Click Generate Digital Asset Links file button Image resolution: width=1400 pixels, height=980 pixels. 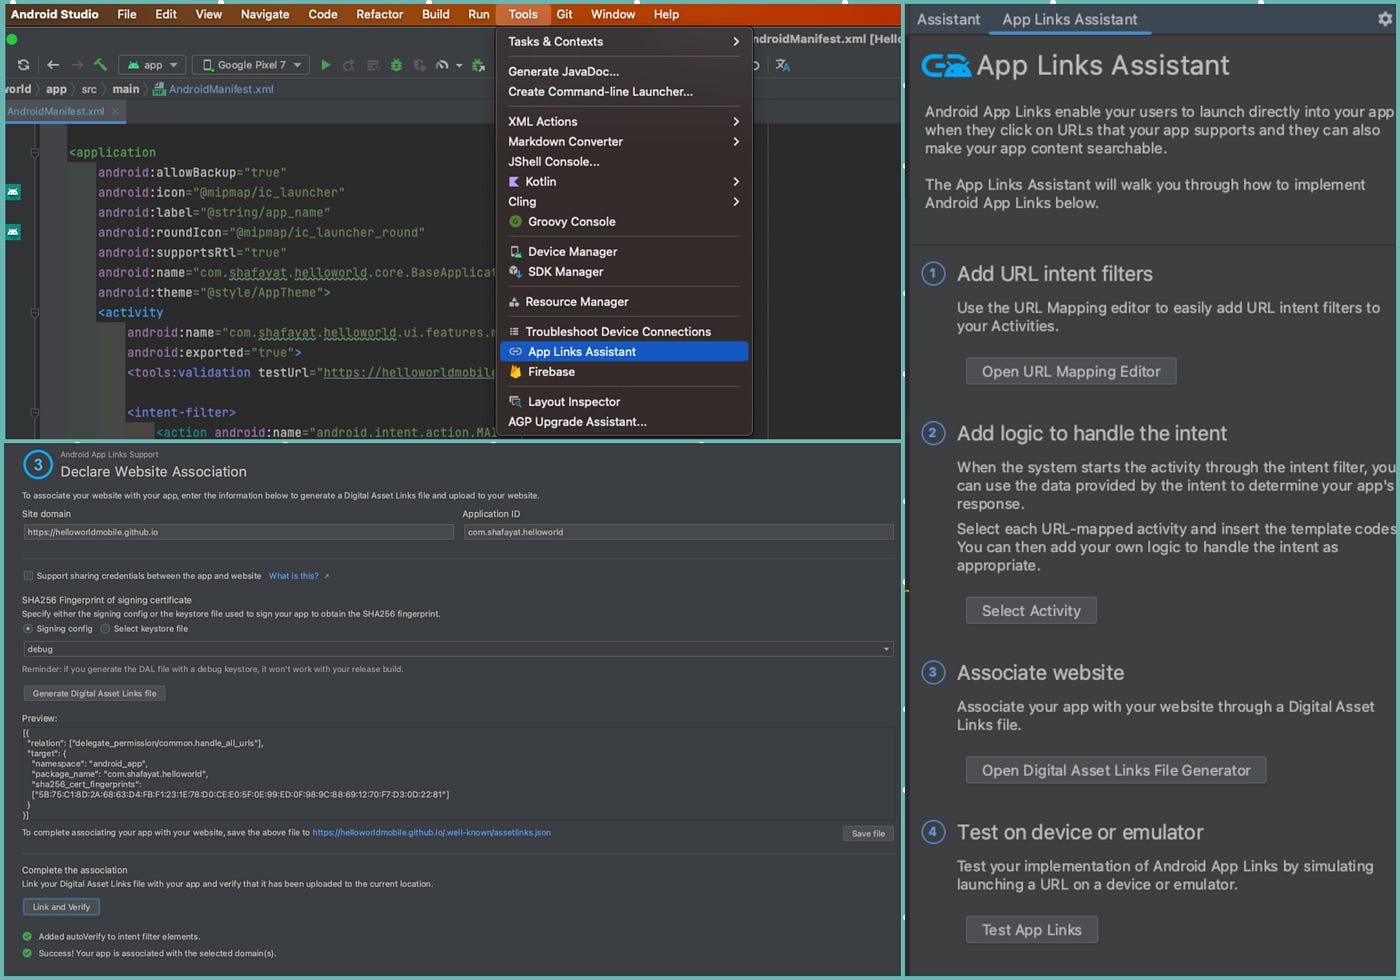[94, 693]
